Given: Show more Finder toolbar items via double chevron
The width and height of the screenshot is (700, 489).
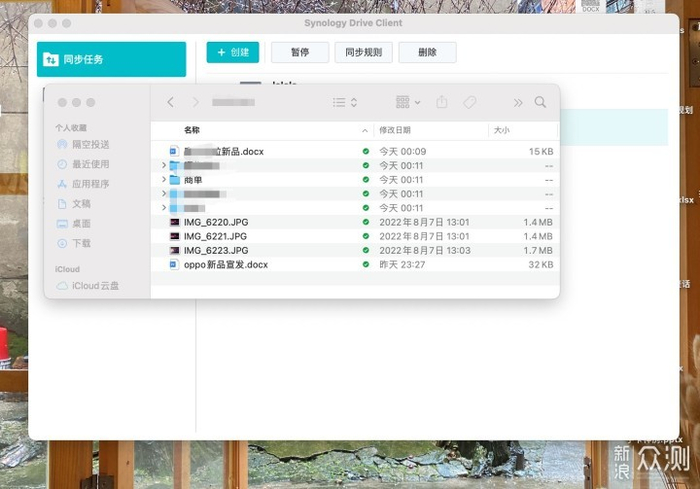Looking at the screenshot, I should click(x=518, y=103).
